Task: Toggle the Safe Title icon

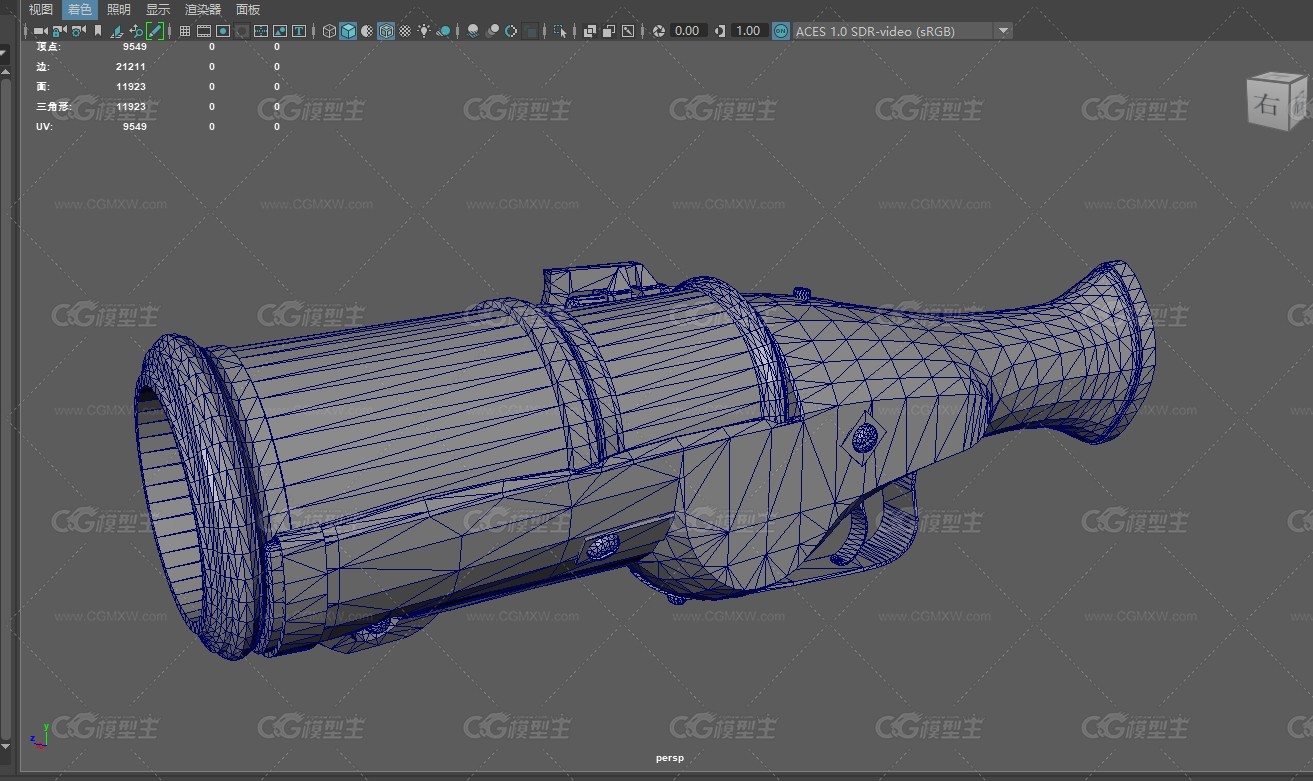Action: [x=298, y=31]
